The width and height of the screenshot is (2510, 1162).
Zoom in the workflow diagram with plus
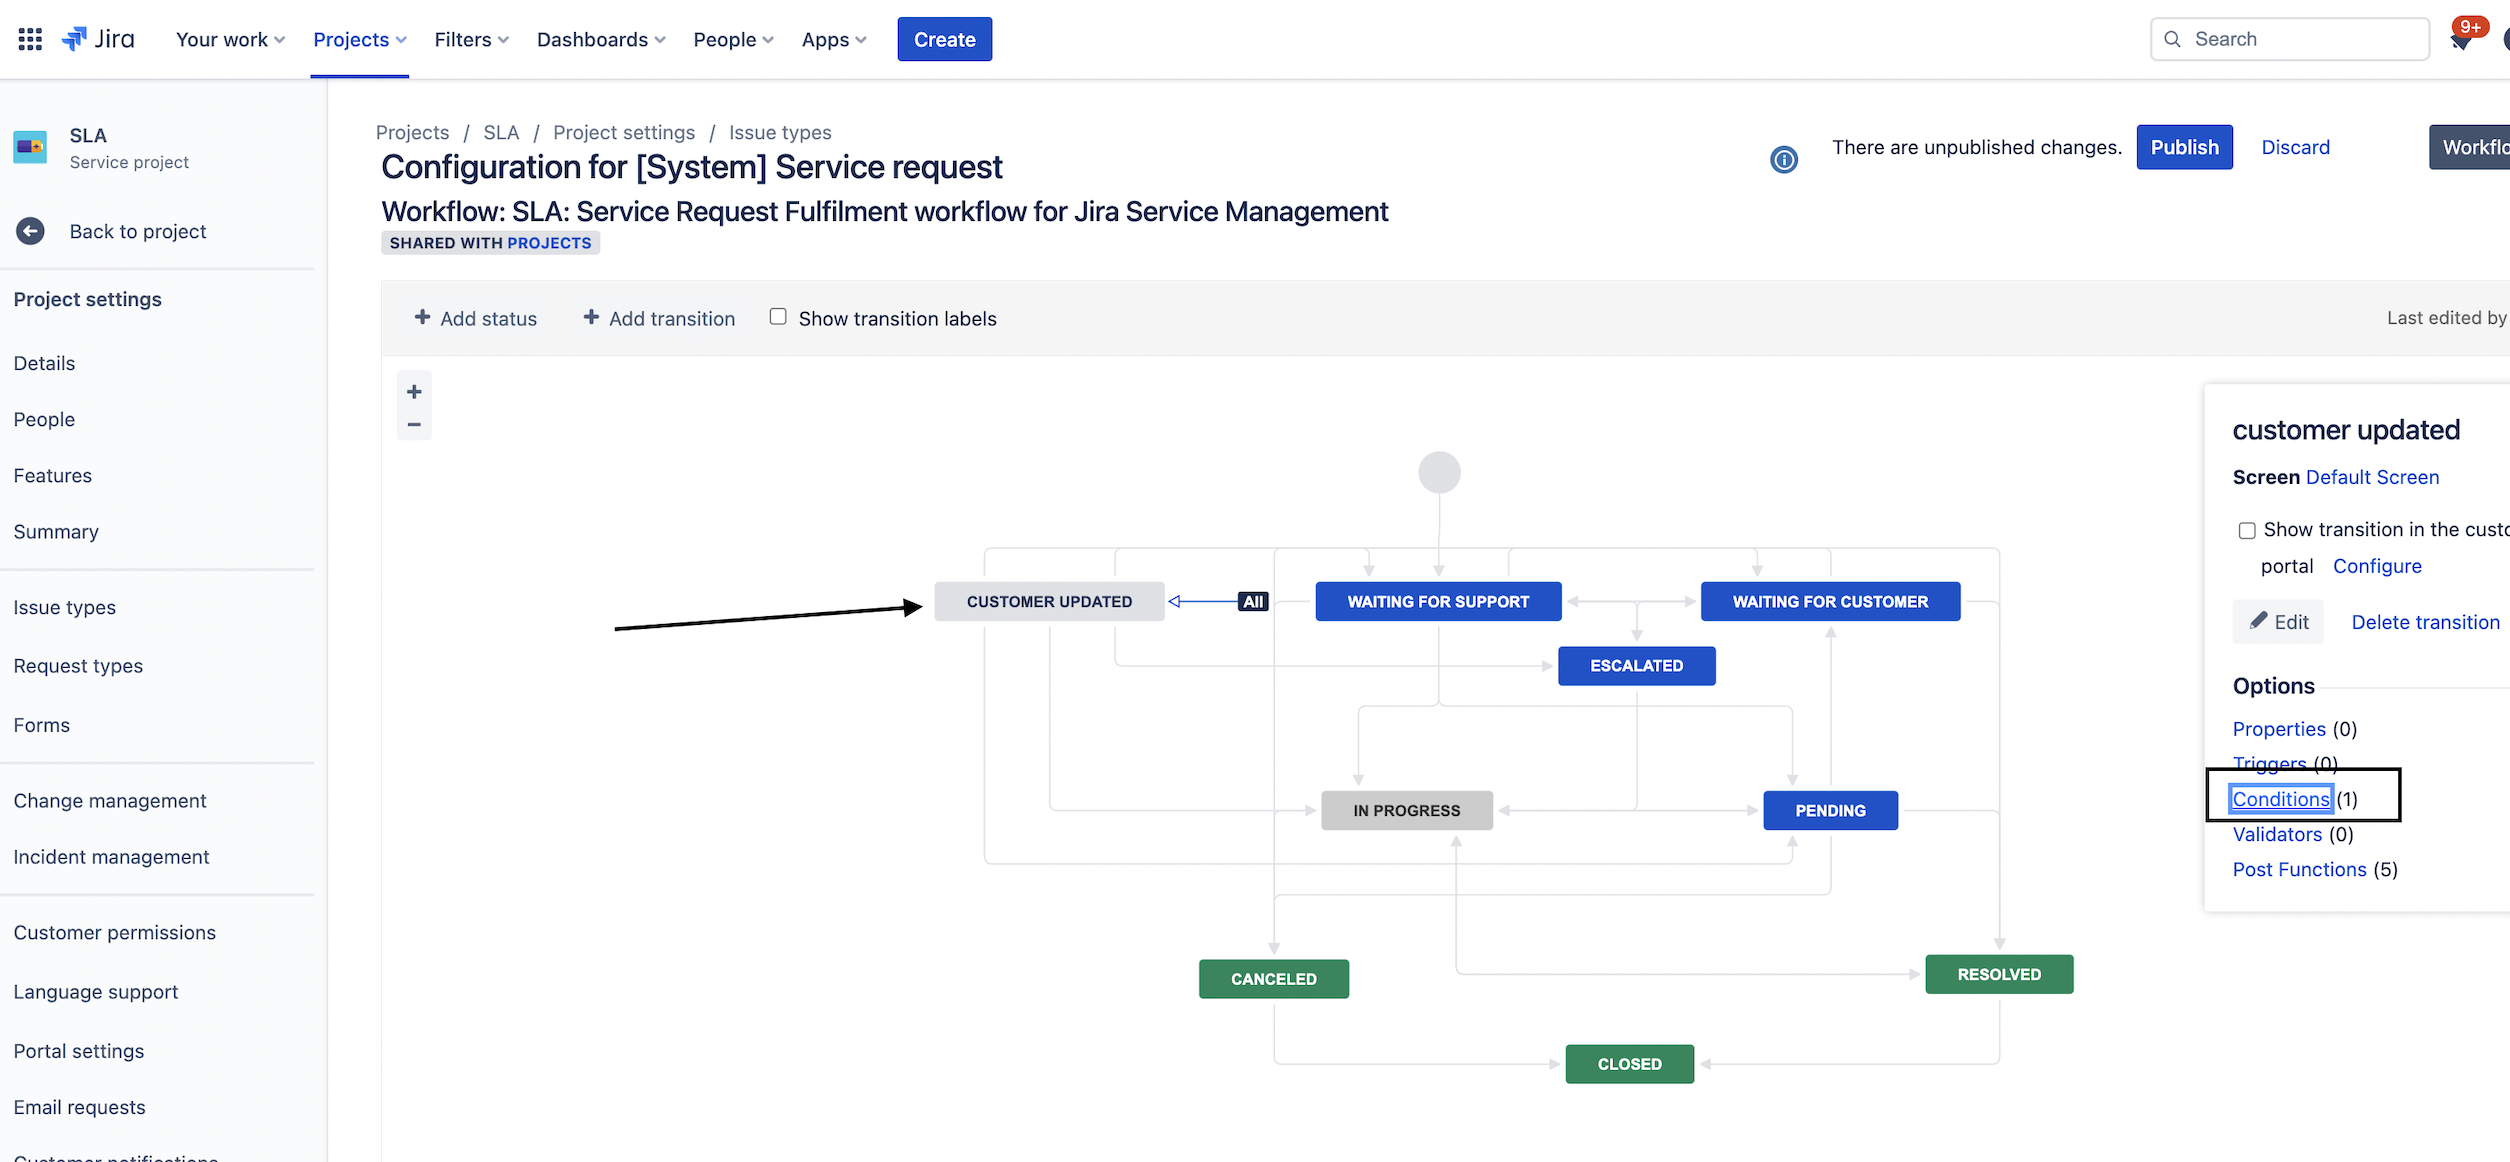[414, 392]
